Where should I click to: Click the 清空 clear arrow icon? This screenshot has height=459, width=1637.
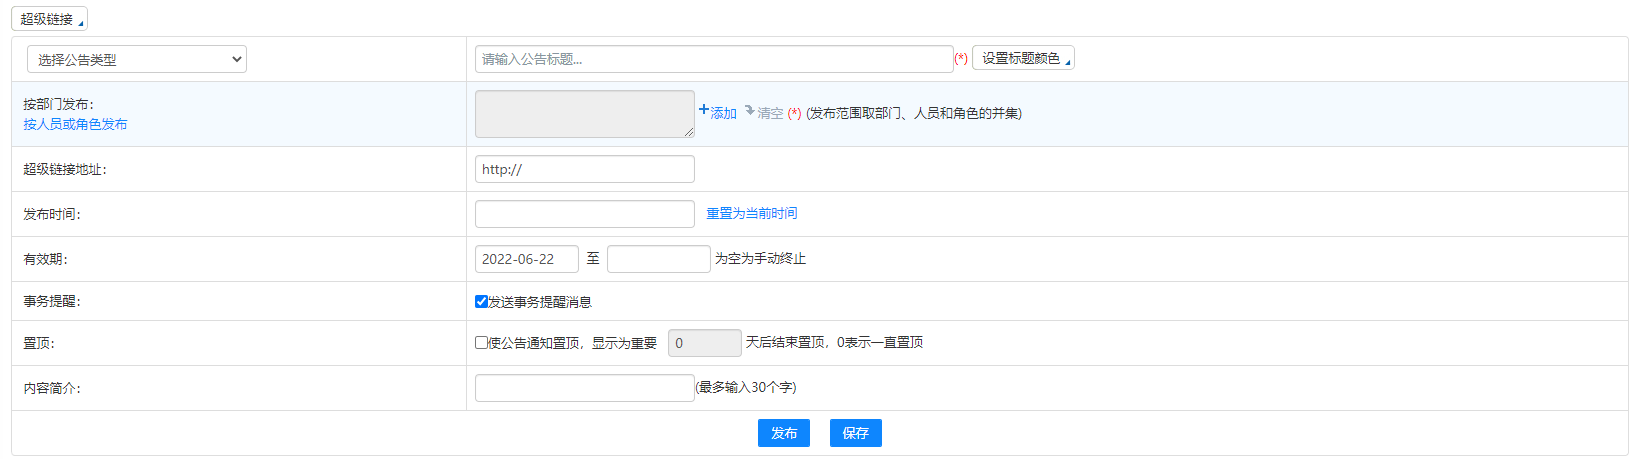(750, 110)
